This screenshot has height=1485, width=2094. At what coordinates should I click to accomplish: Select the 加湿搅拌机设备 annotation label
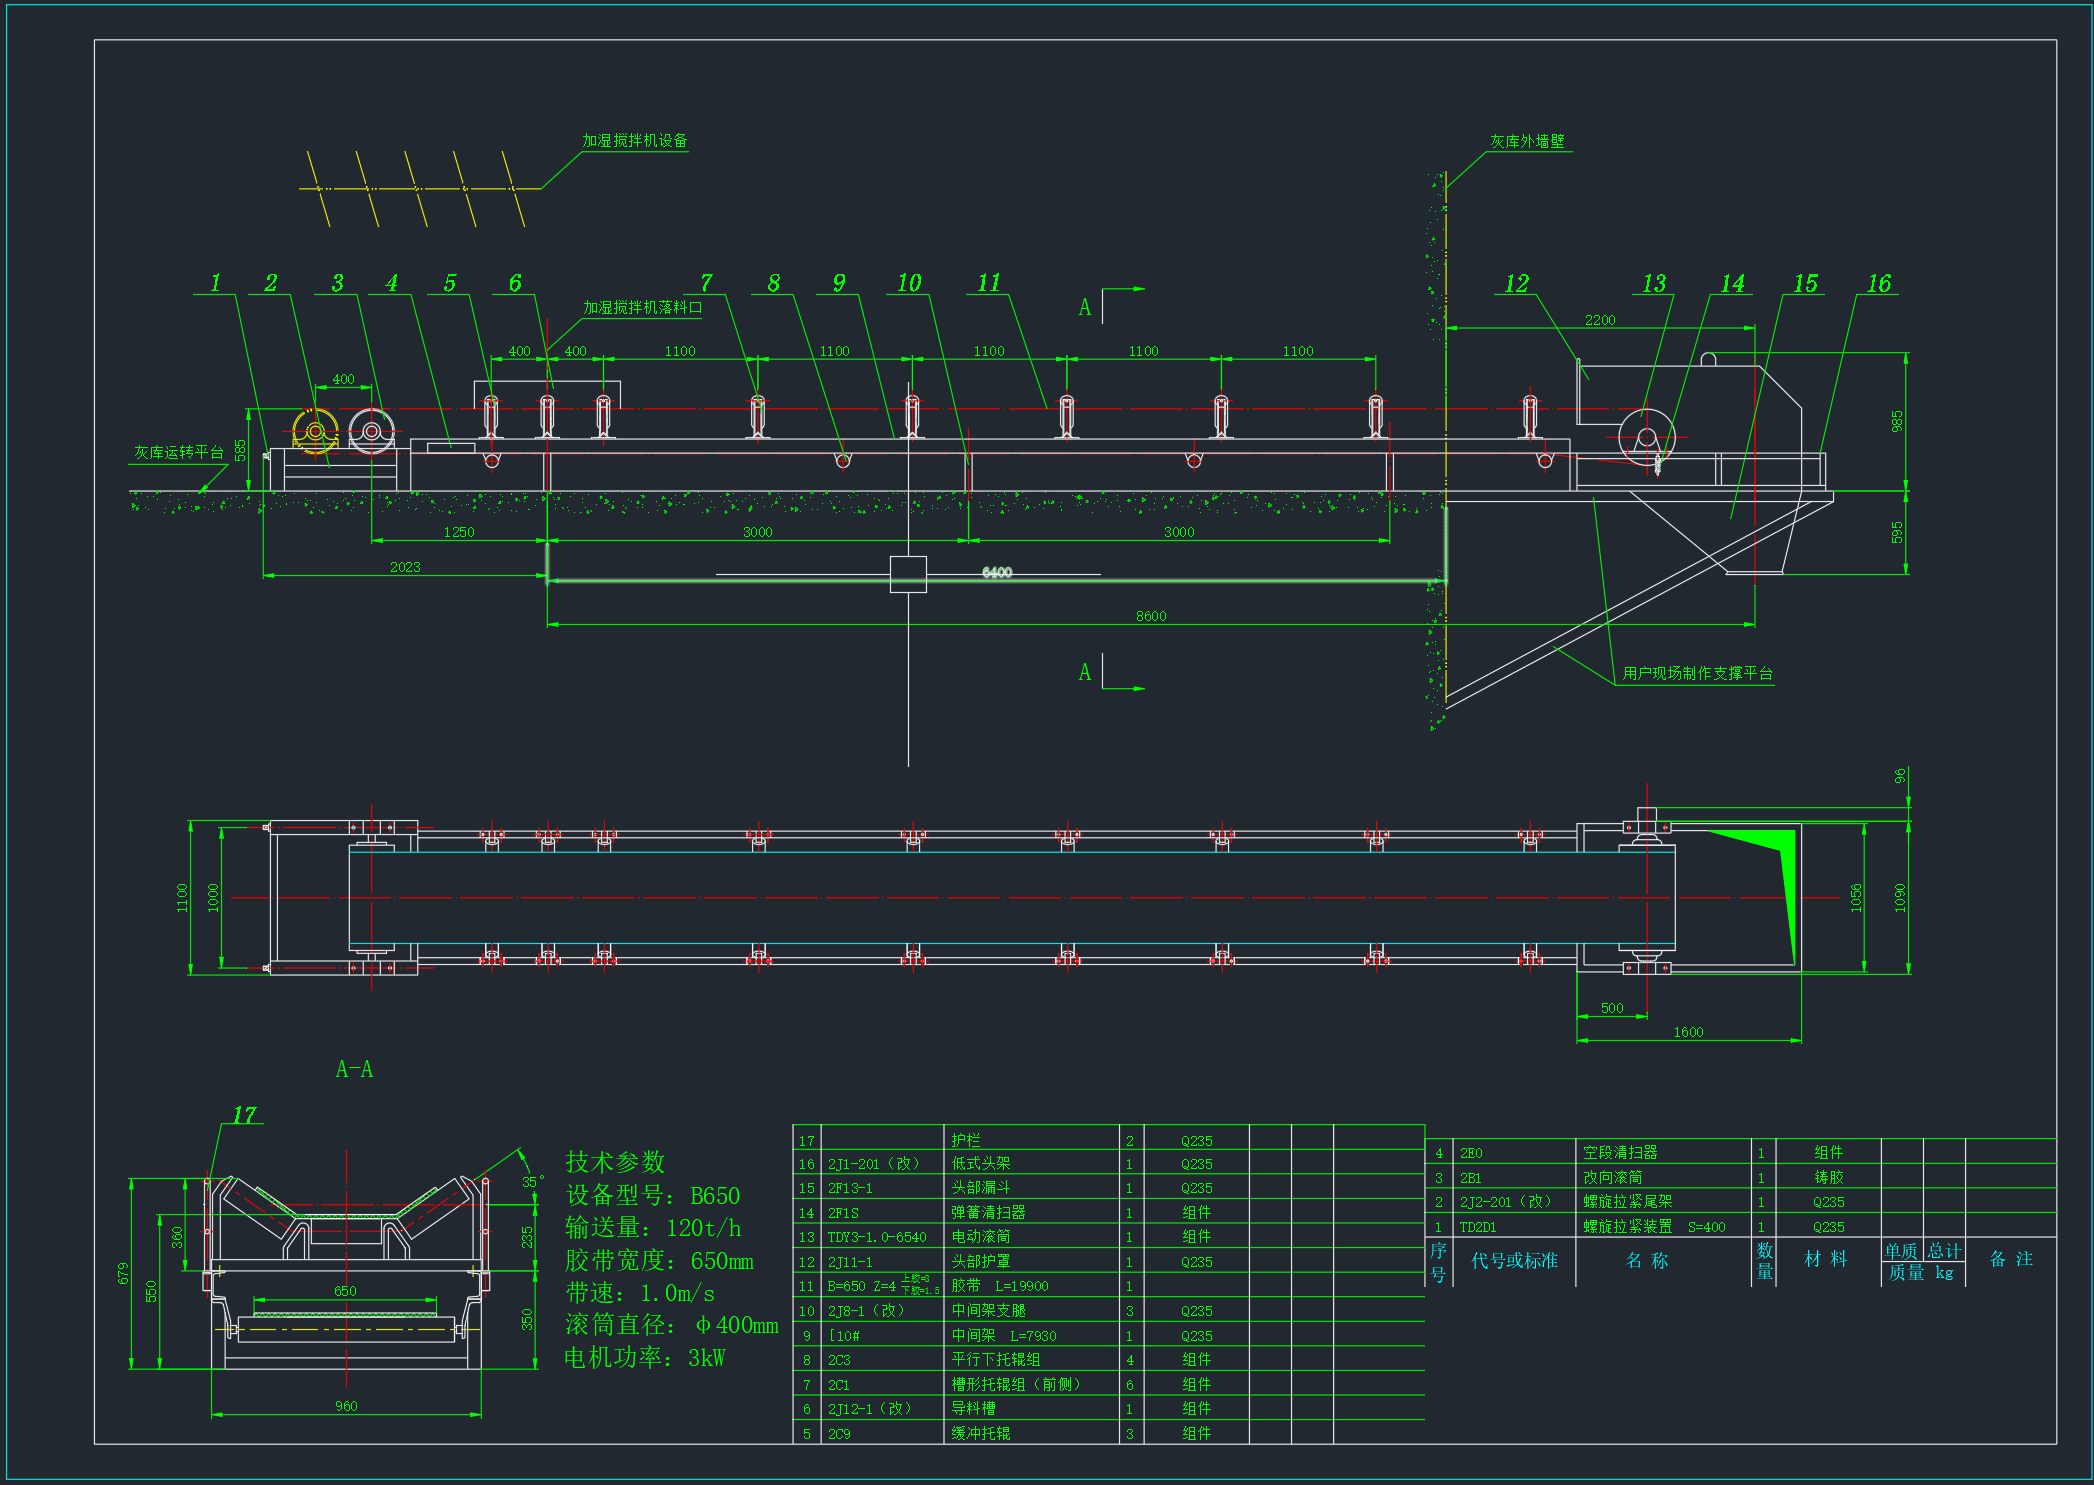point(635,141)
